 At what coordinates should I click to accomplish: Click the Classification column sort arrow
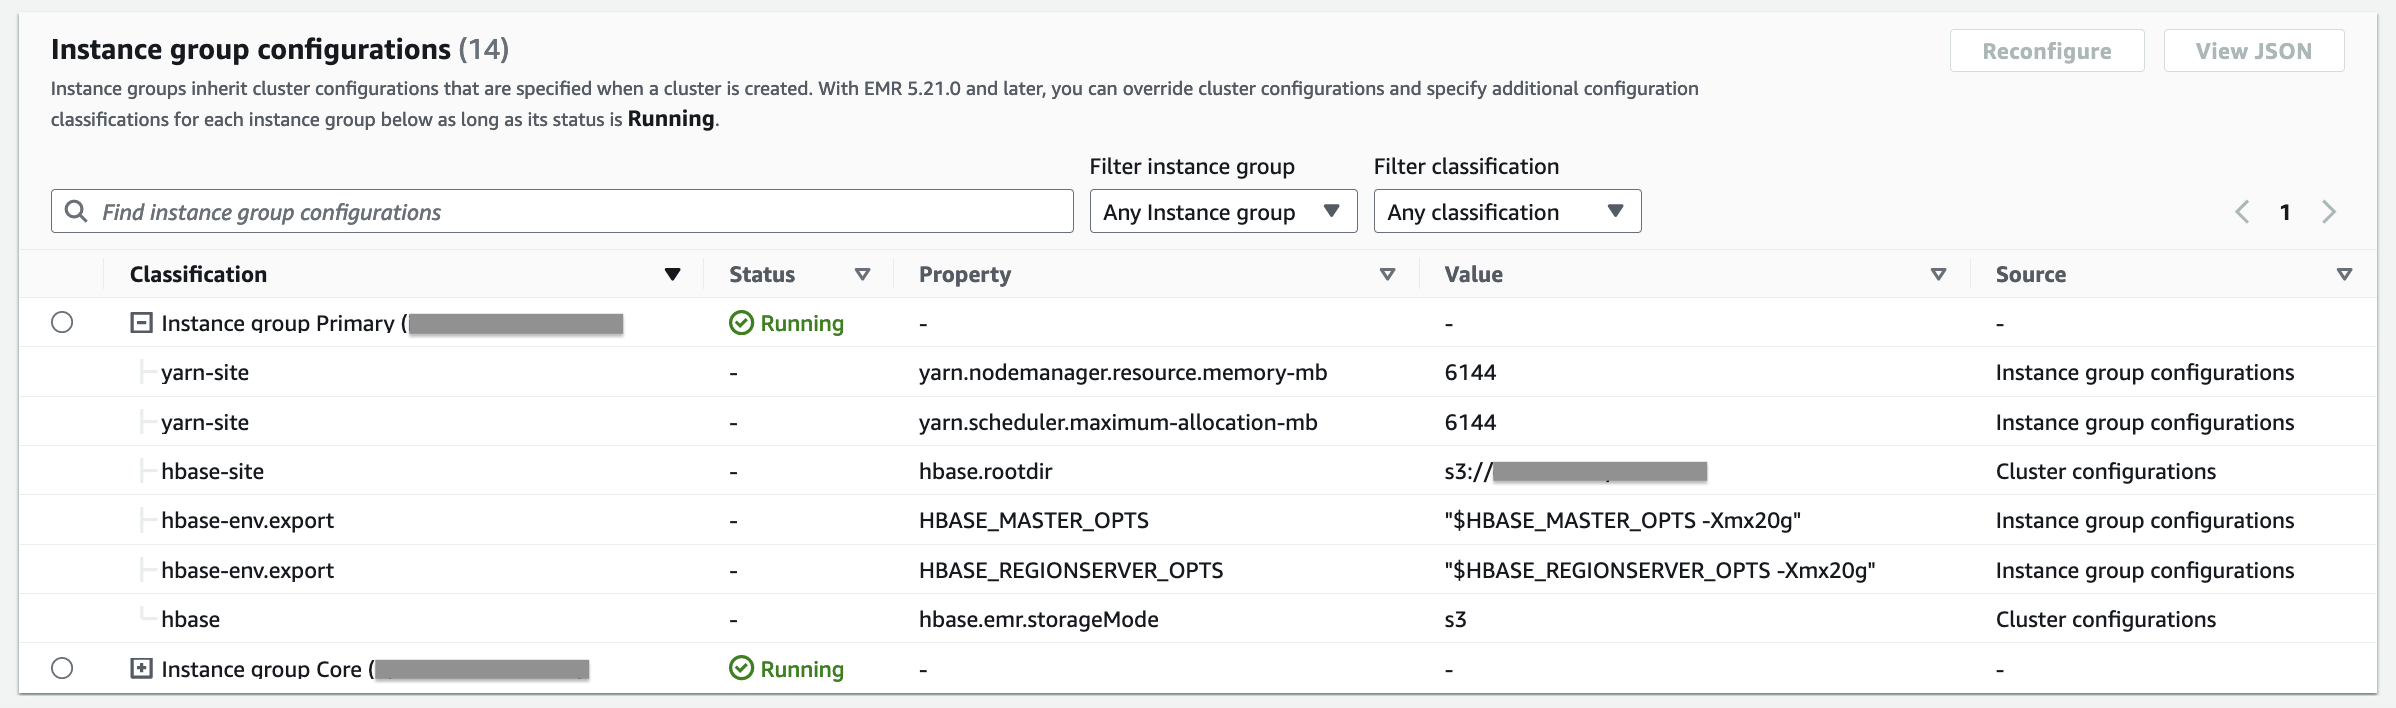point(673,274)
